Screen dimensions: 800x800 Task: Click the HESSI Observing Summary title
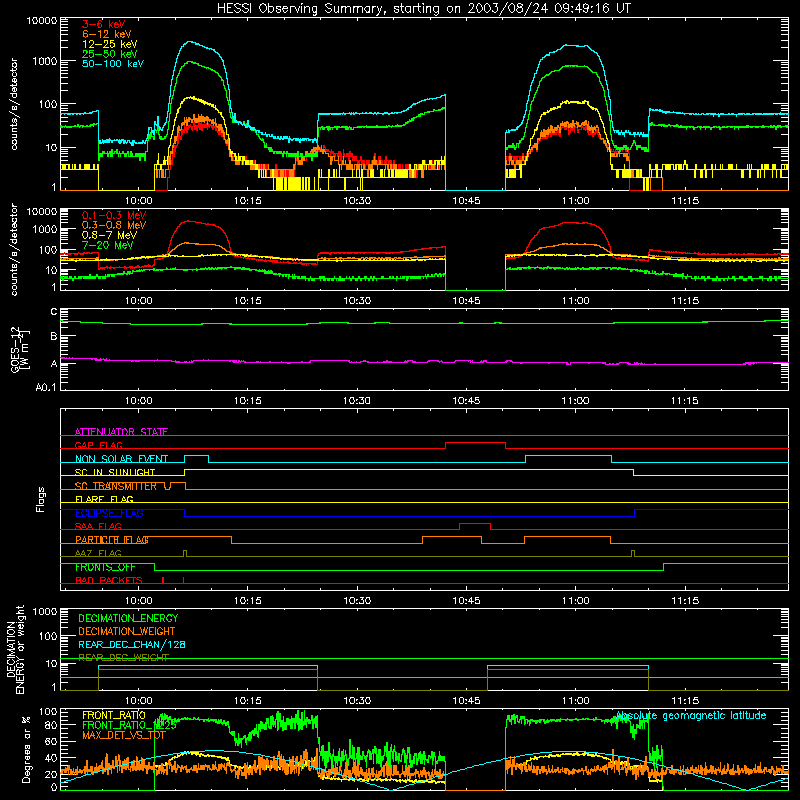(424, 9)
